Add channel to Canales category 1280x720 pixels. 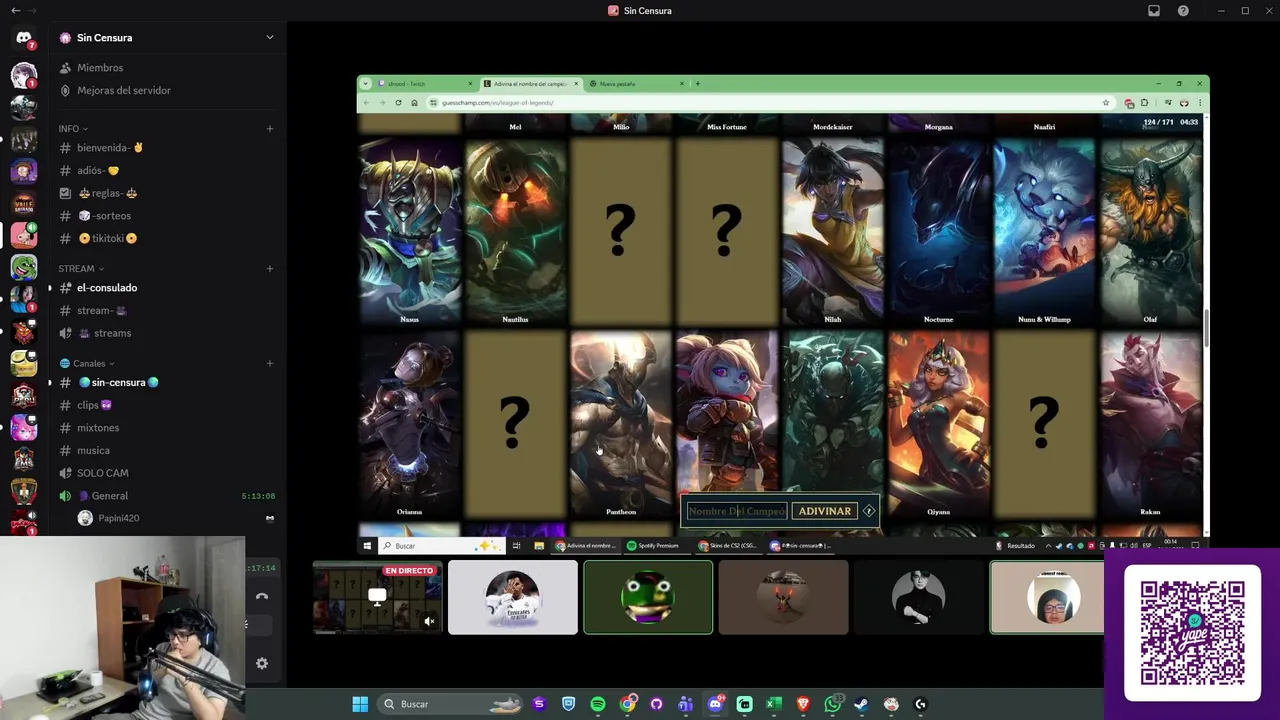pos(270,363)
